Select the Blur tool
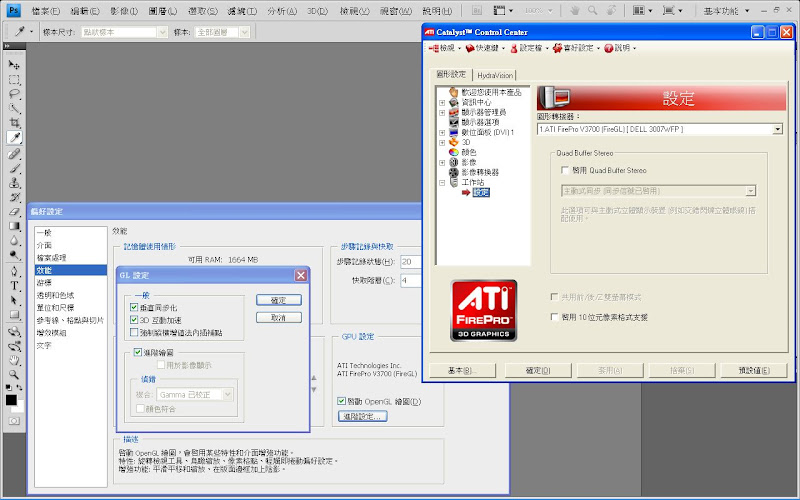 14,240
